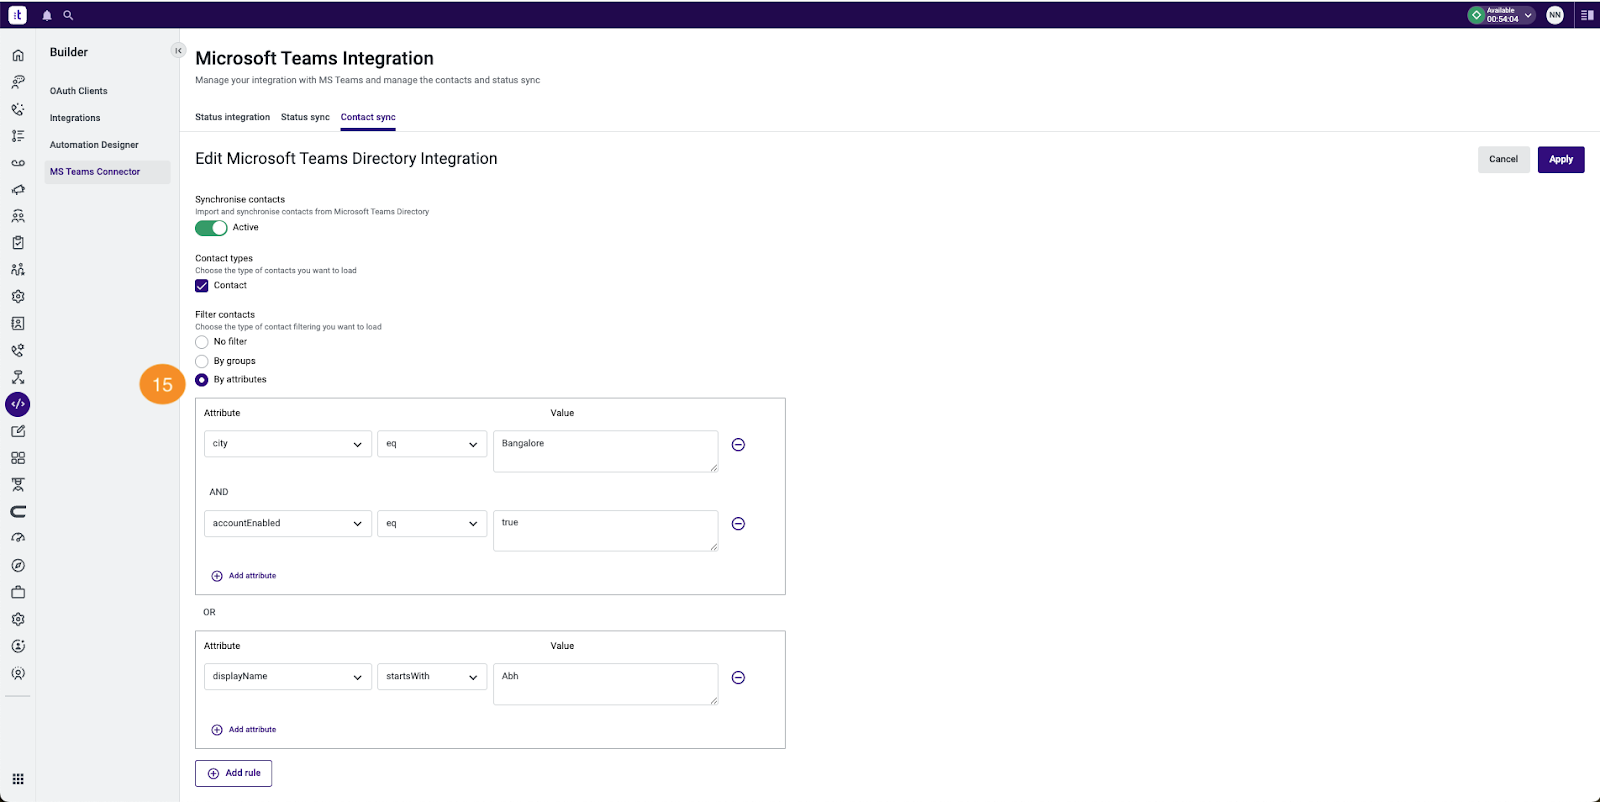Viewport: 1600px width, 802px height.
Task: Open the eq operator dropdown for city
Action: (432, 444)
